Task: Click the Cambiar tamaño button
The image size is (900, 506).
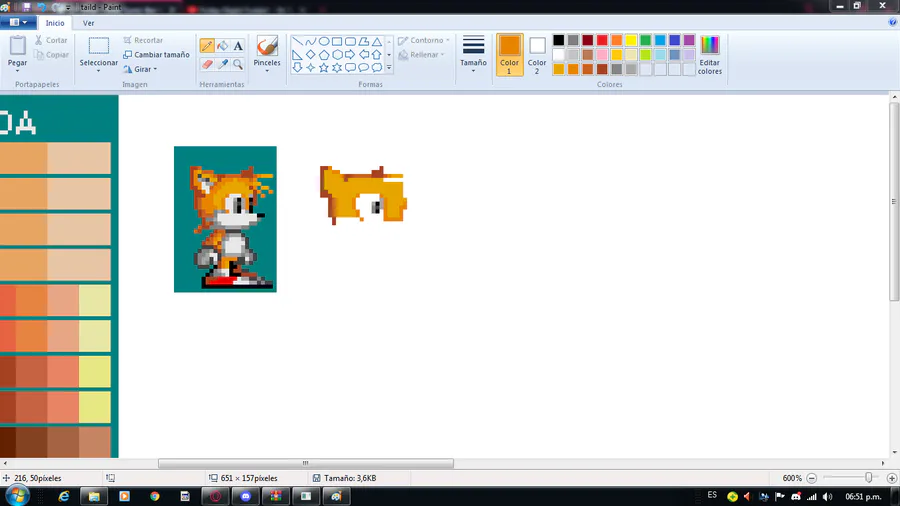Action: 156,55
